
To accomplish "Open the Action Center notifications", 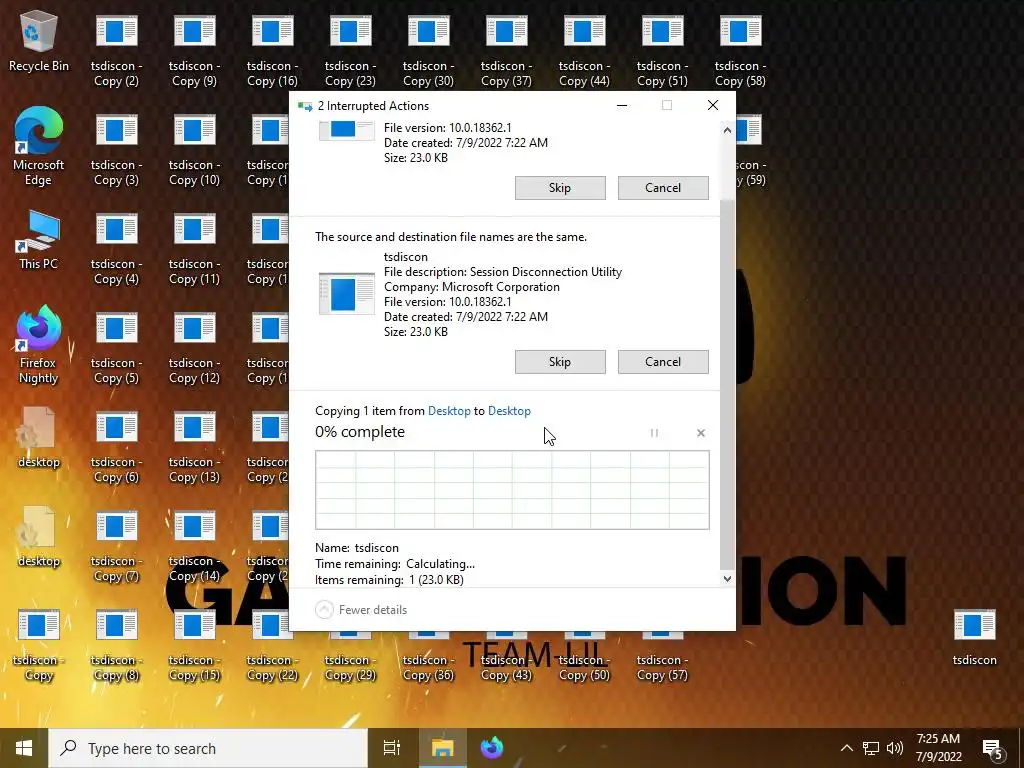I will point(993,750).
